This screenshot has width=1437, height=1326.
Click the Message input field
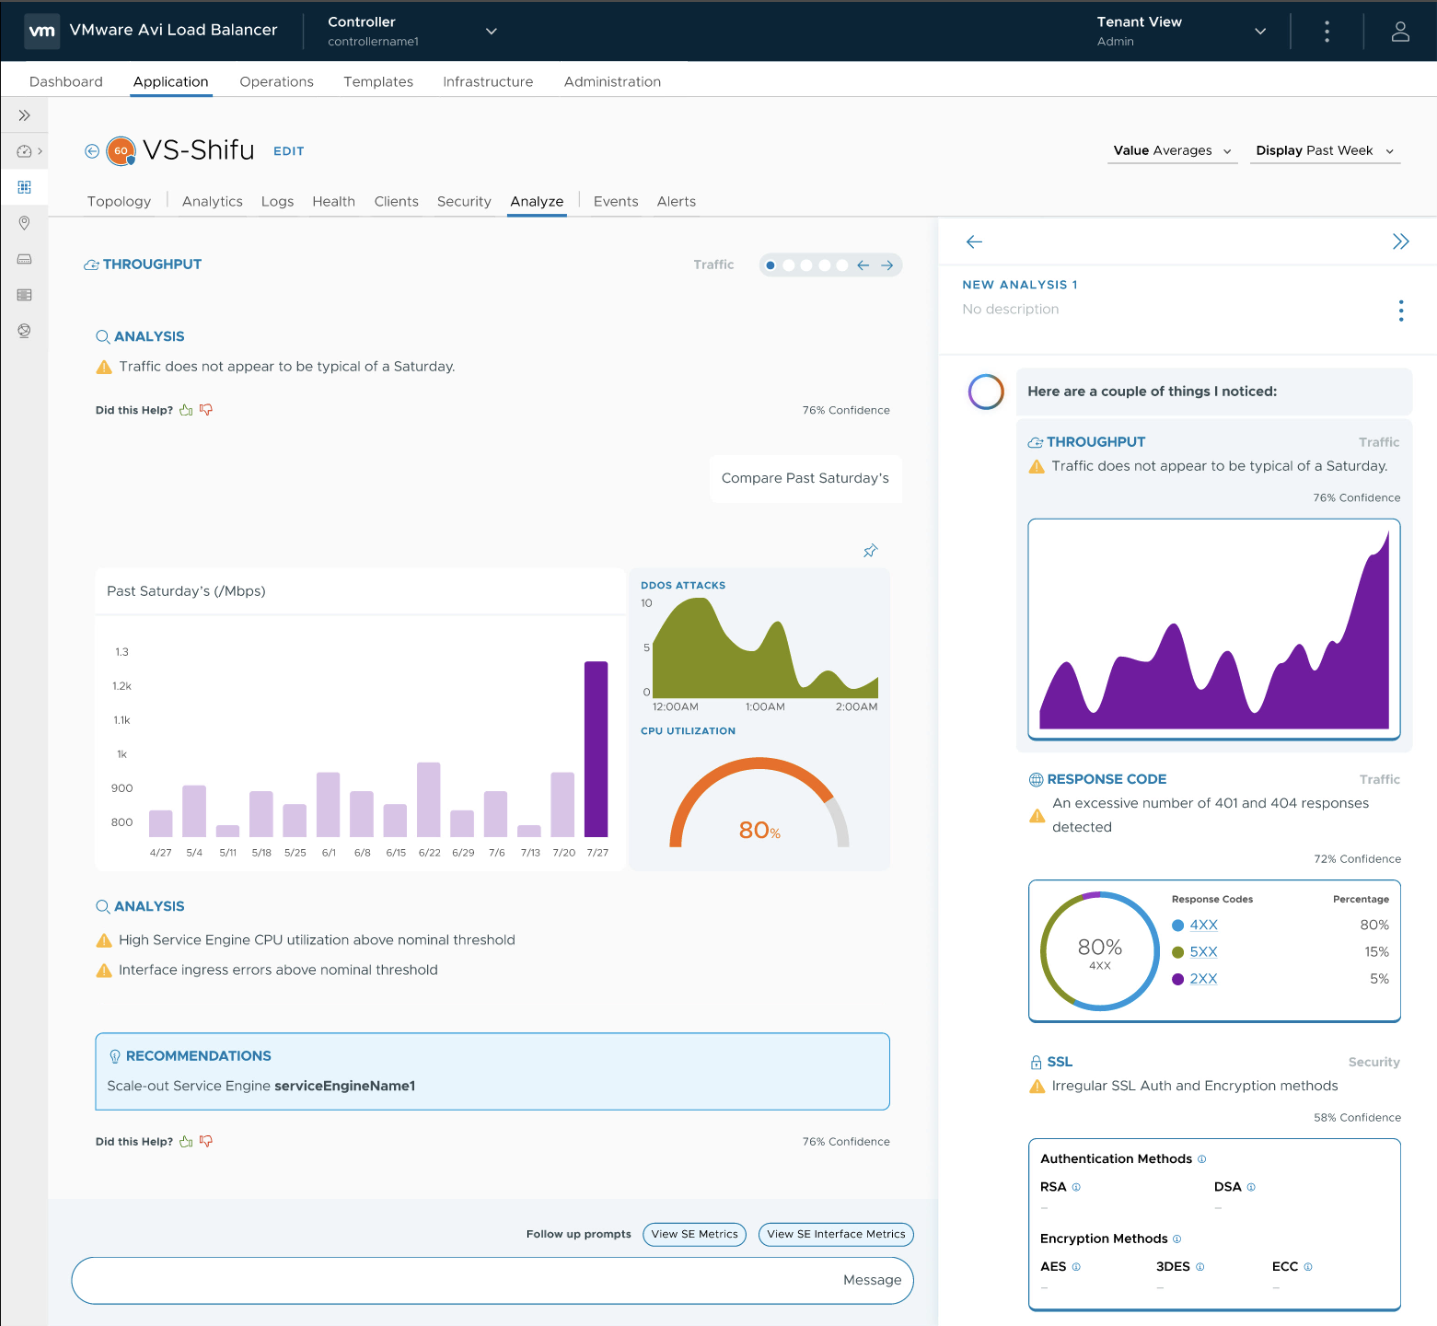click(492, 1281)
